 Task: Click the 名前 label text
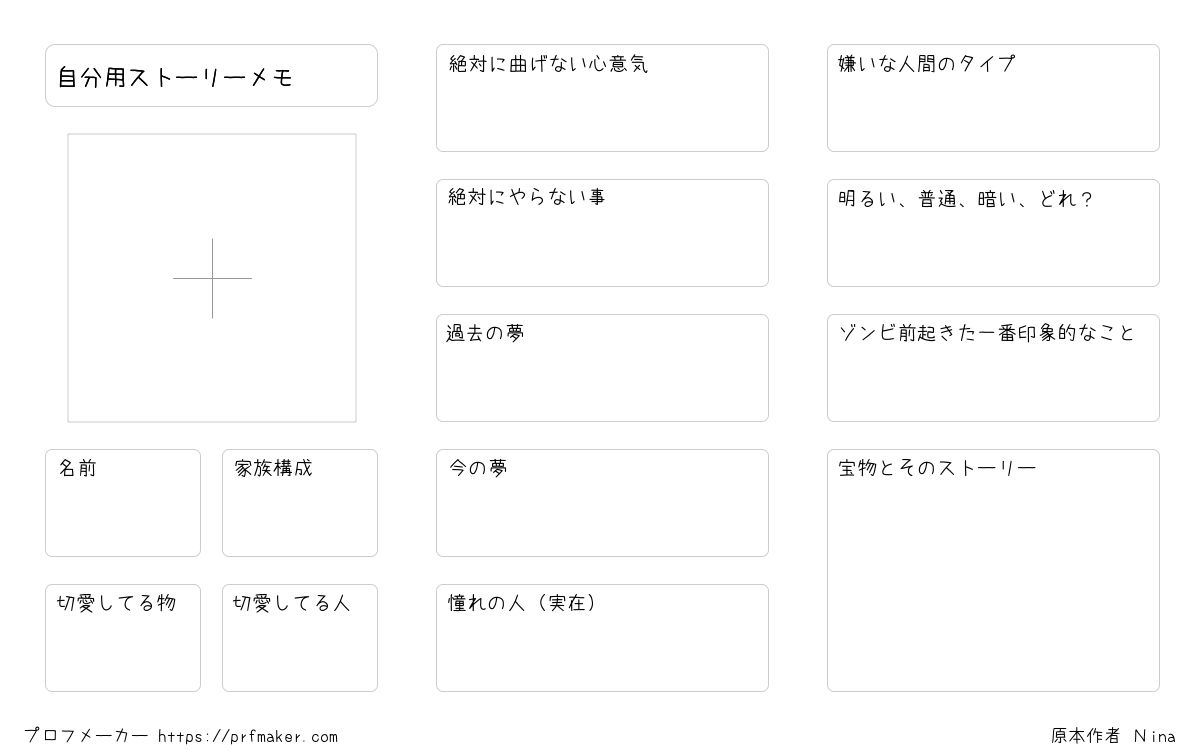click(77, 468)
